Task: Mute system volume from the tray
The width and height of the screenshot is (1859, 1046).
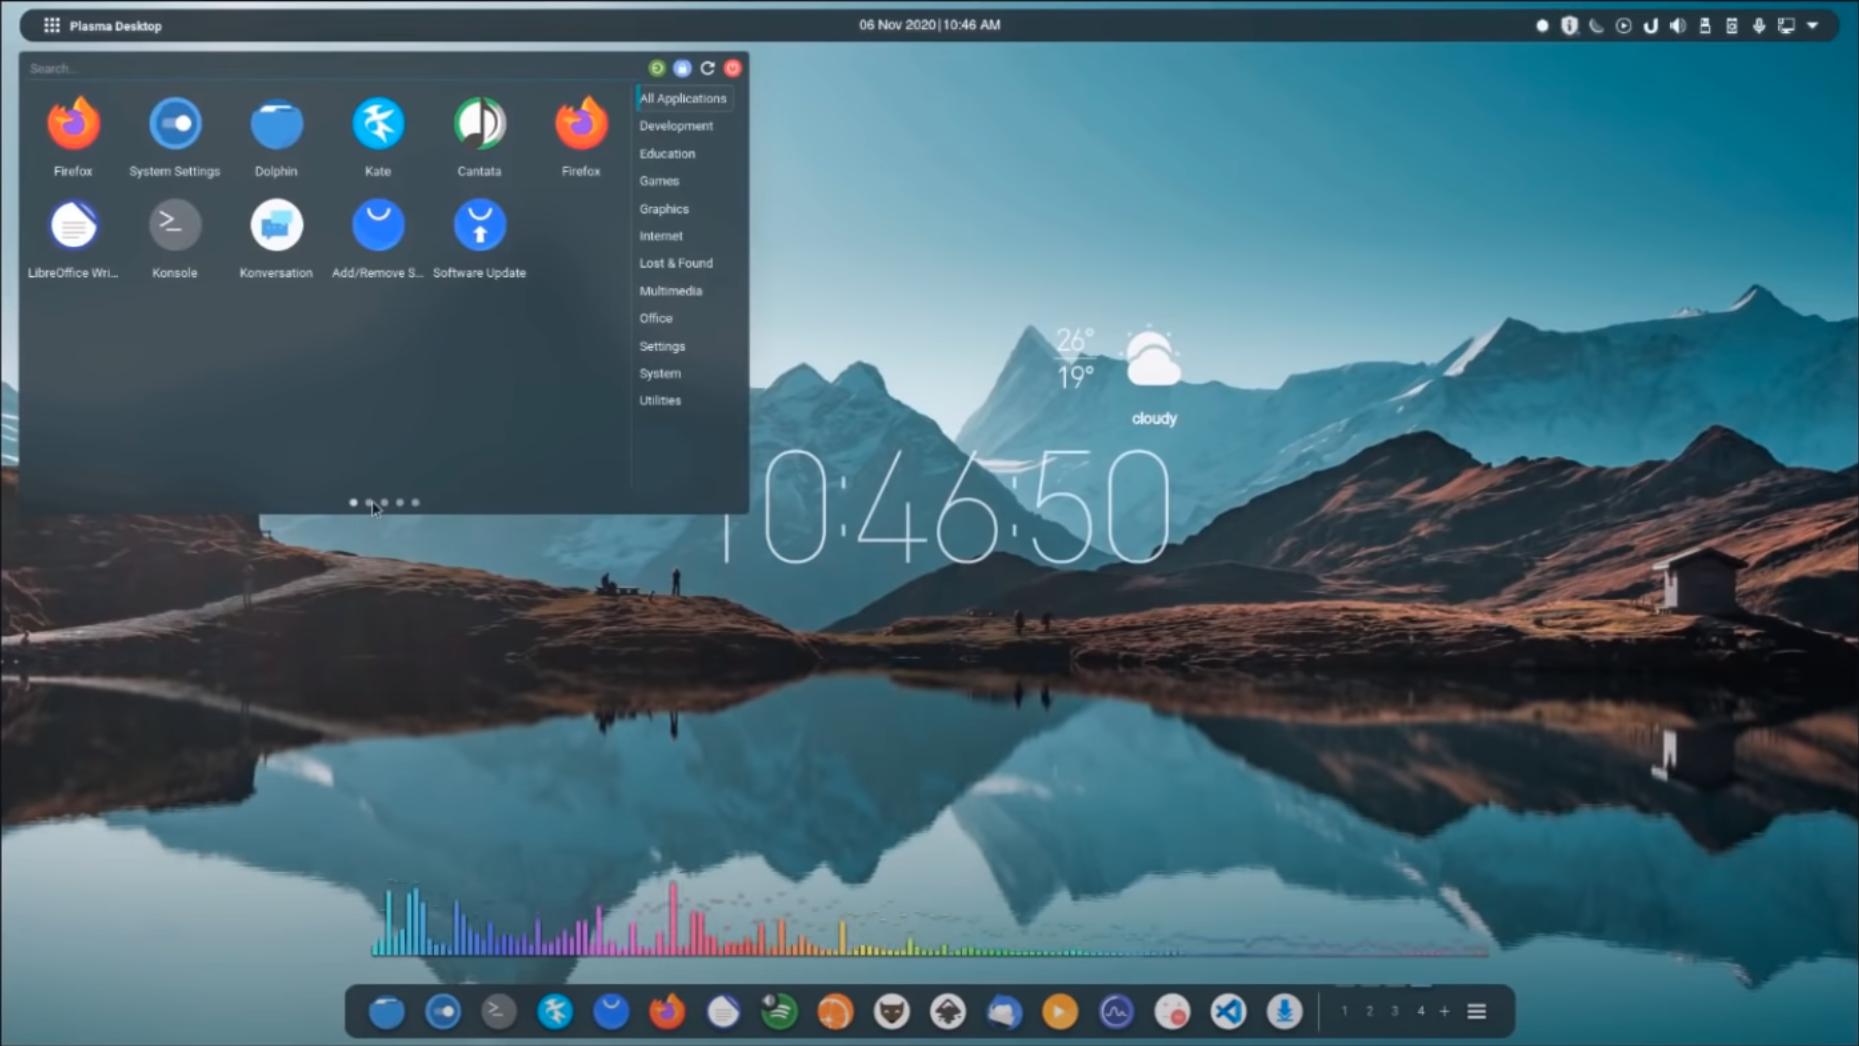Action: [x=1678, y=26]
